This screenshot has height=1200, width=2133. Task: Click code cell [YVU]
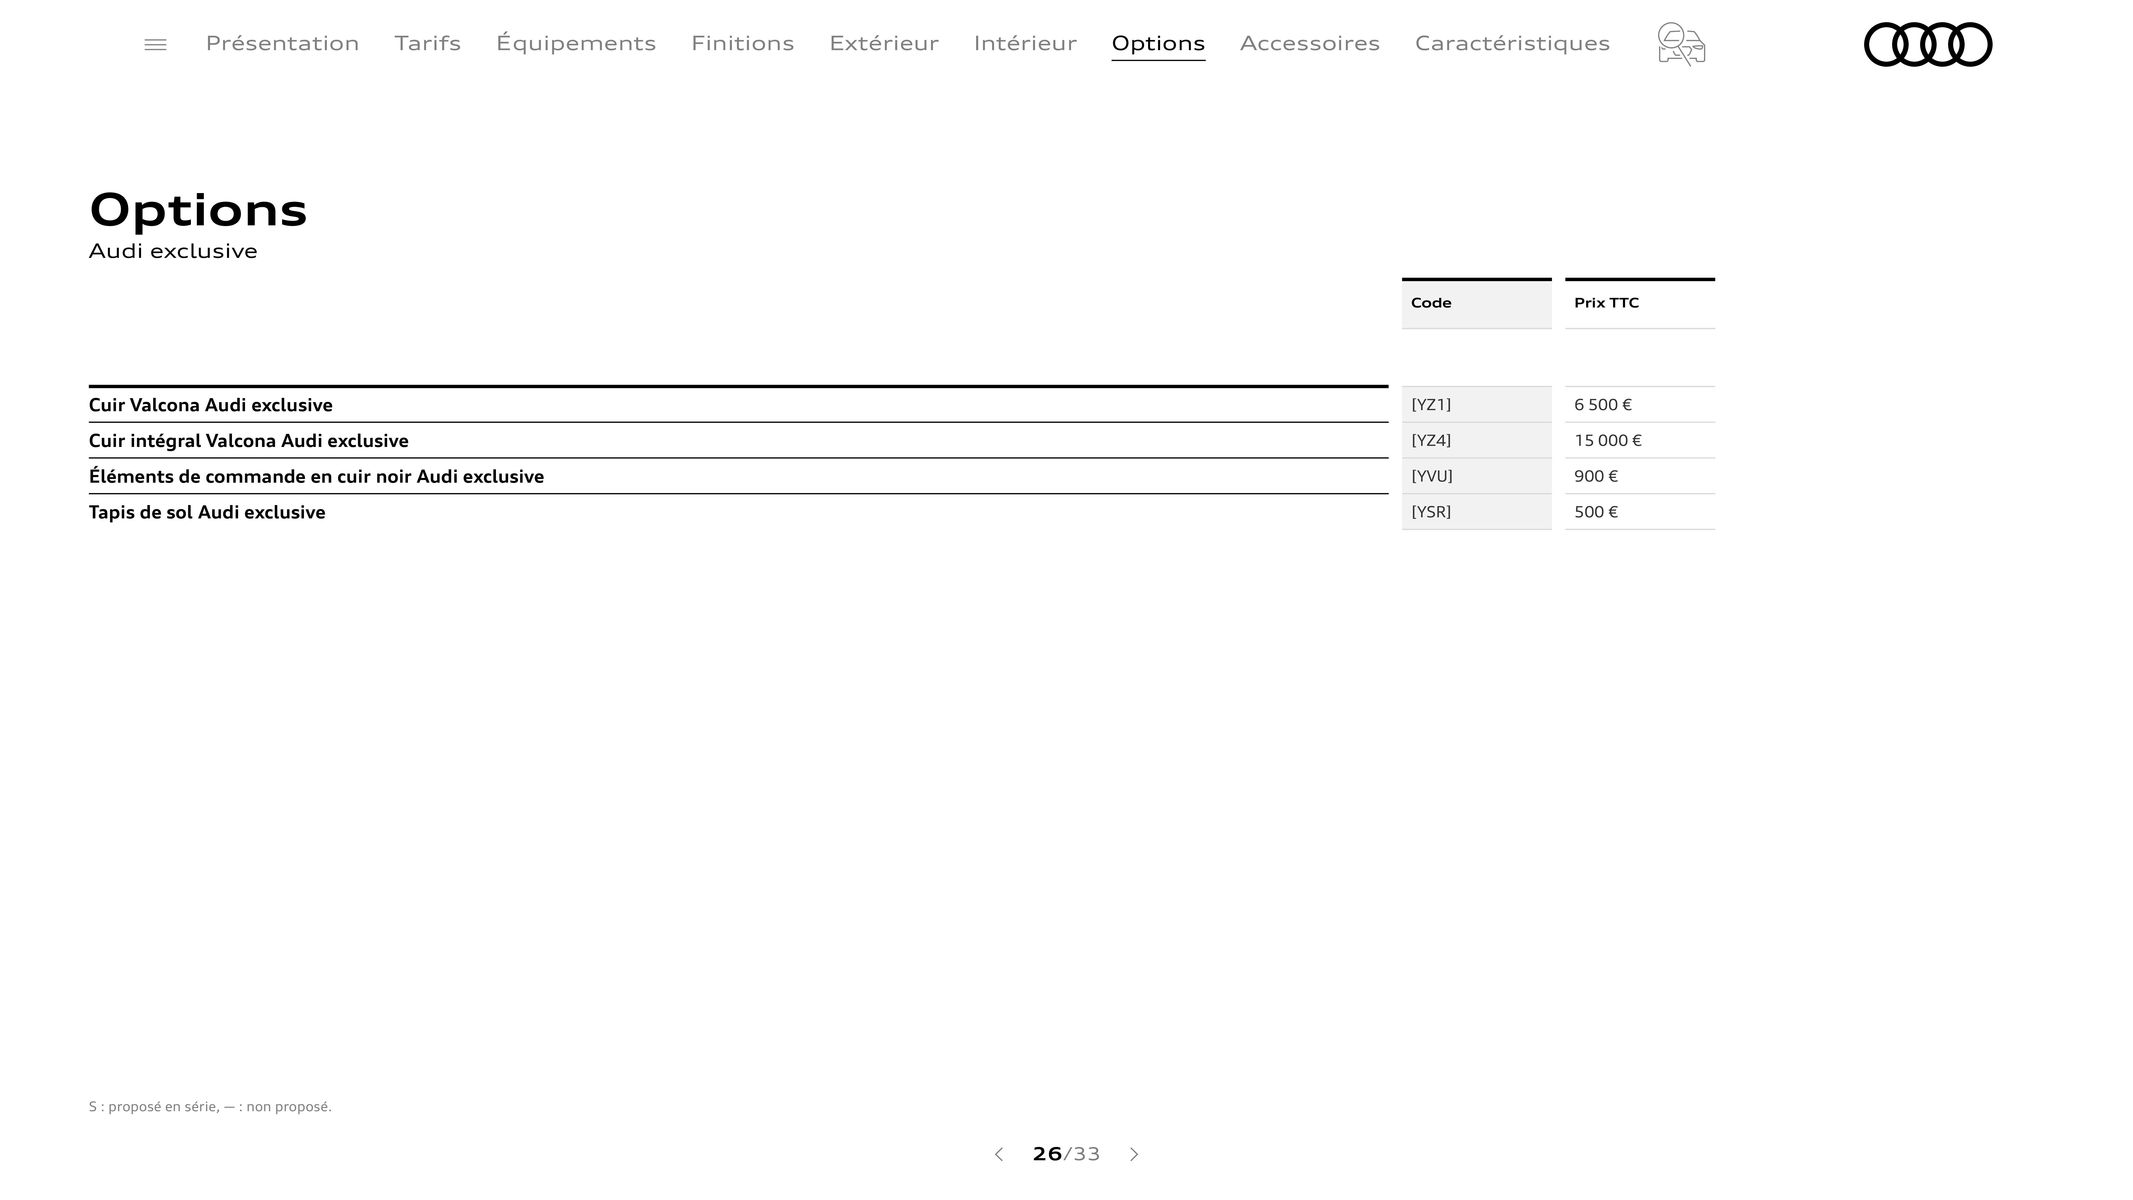(x=1476, y=476)
